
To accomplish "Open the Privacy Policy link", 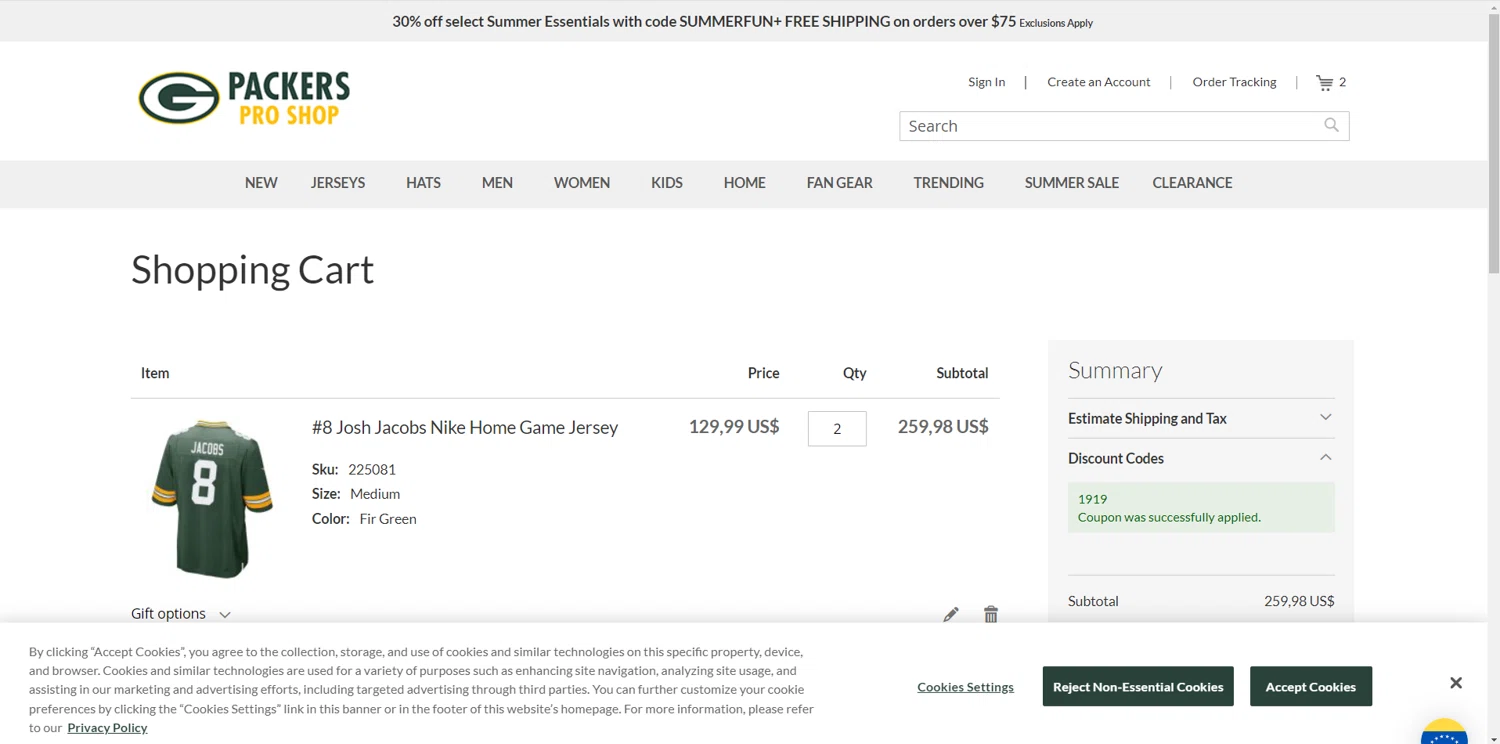I will pos(107,727).
